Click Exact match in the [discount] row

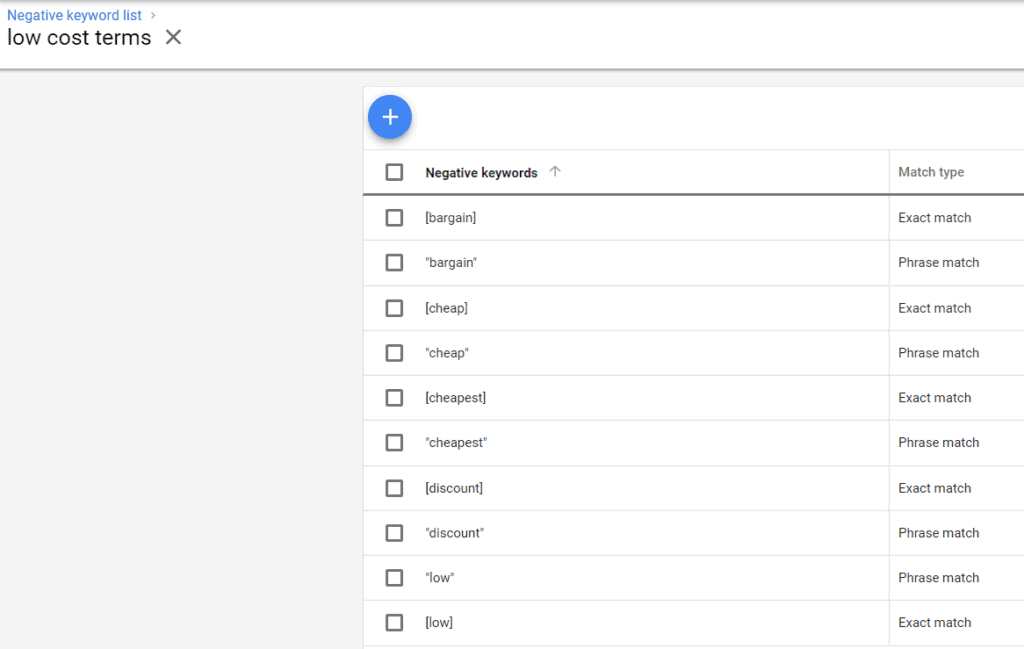[934, 488]
